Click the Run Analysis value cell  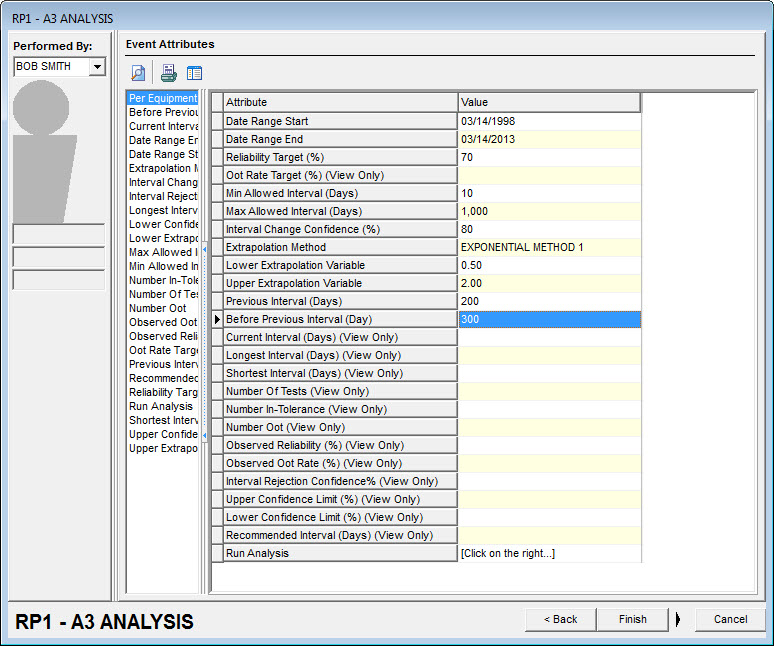(x=549, y=553)
